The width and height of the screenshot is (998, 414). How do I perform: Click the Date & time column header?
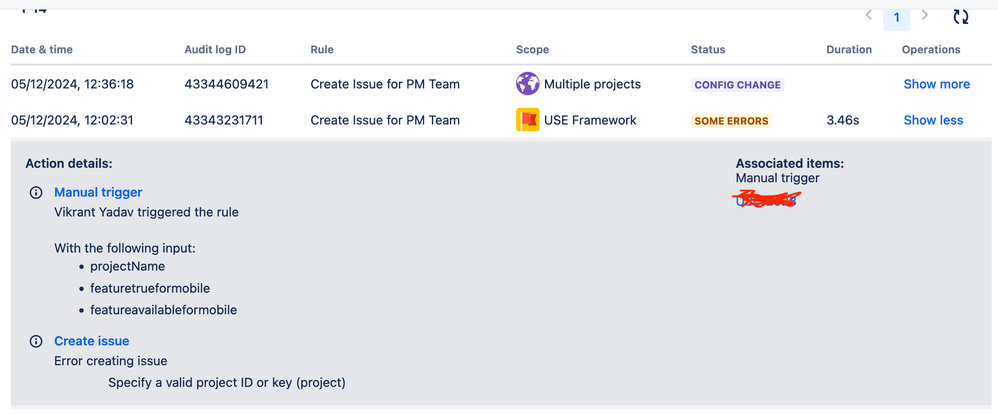(x=42, y=50)
